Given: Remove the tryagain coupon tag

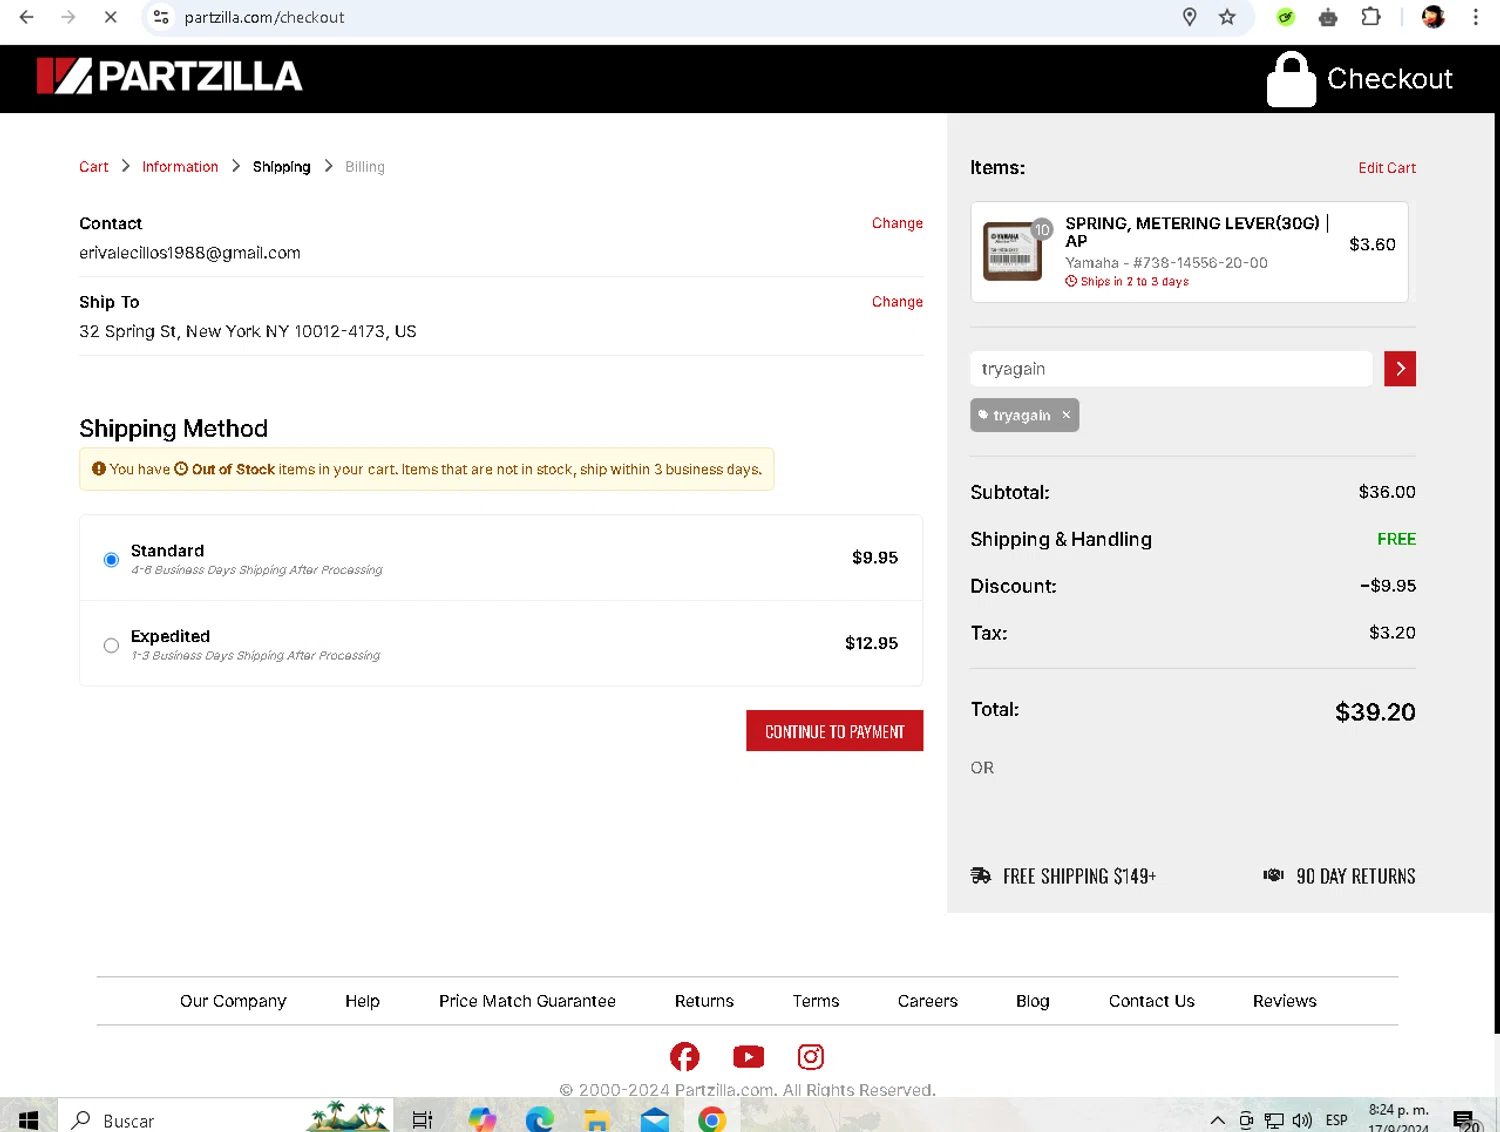Looking at the screenshot, I should (x=1066, y=415).
